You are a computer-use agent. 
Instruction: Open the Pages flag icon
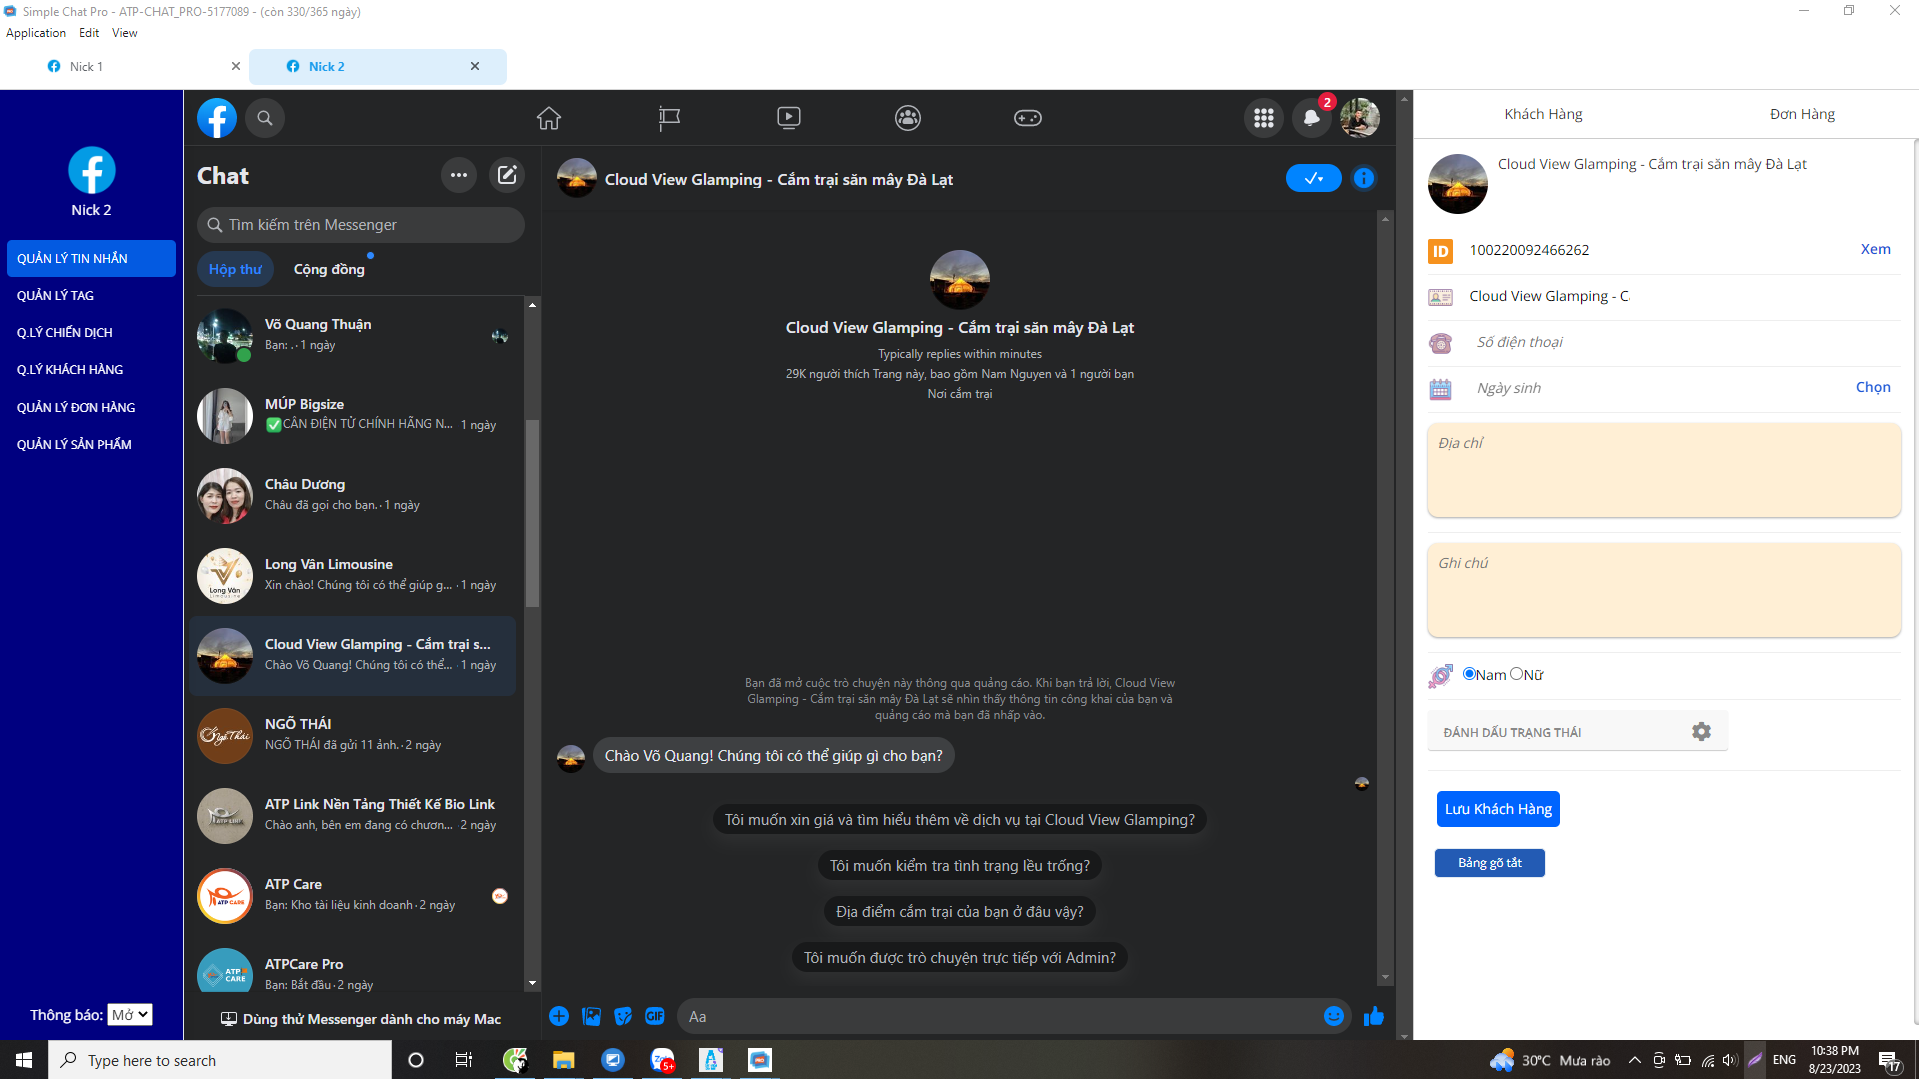coord(669,118)
